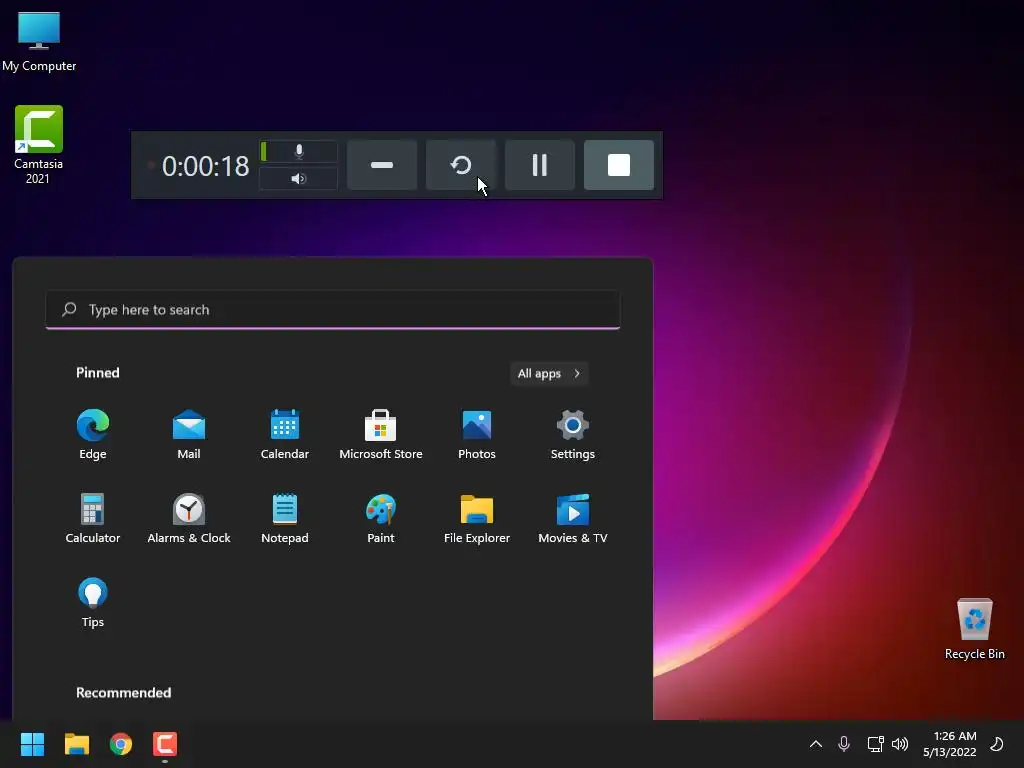The height and width of the screenshot is (768, 1024).
Task: Minimize the Camtasia recording toolbar
Action: pyautogui.click(x=382, y=165)
